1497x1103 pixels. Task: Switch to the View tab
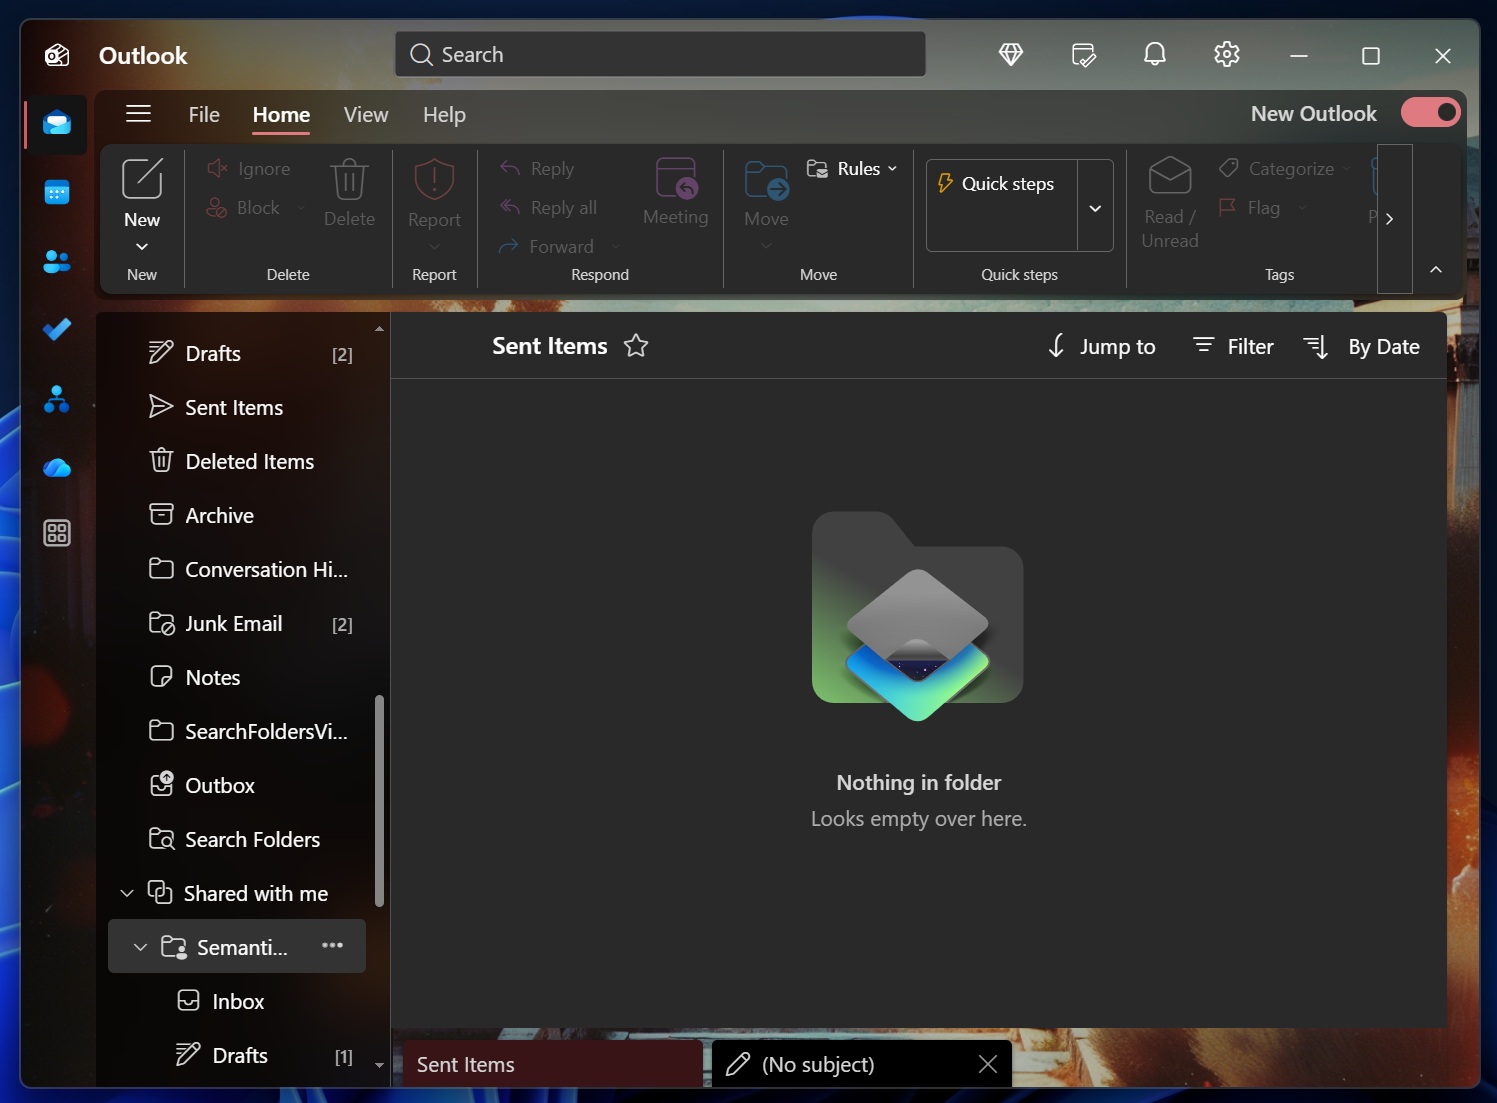[366, 115]
